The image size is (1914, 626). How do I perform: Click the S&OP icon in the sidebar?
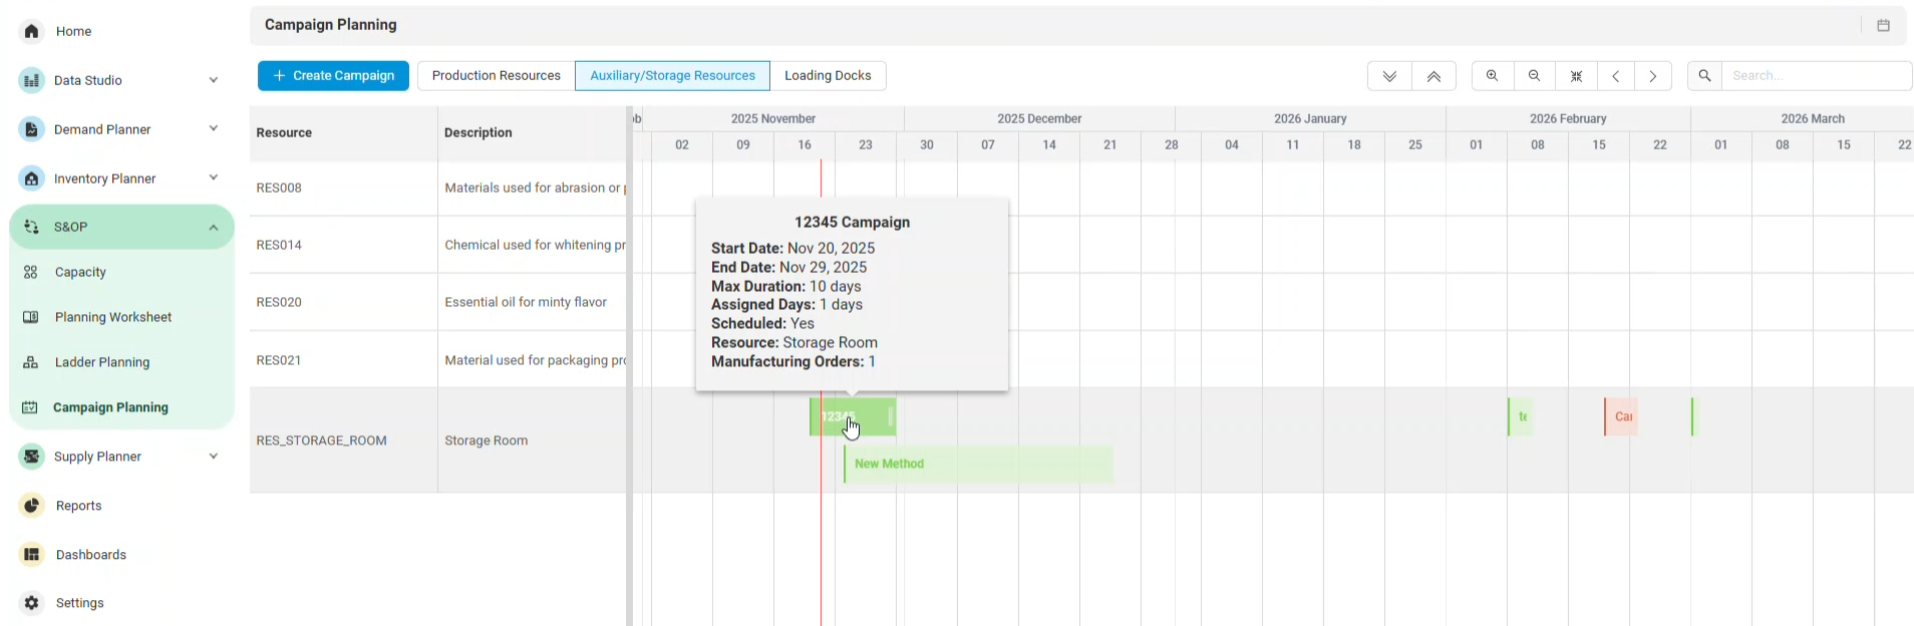(x=32, y=227)
